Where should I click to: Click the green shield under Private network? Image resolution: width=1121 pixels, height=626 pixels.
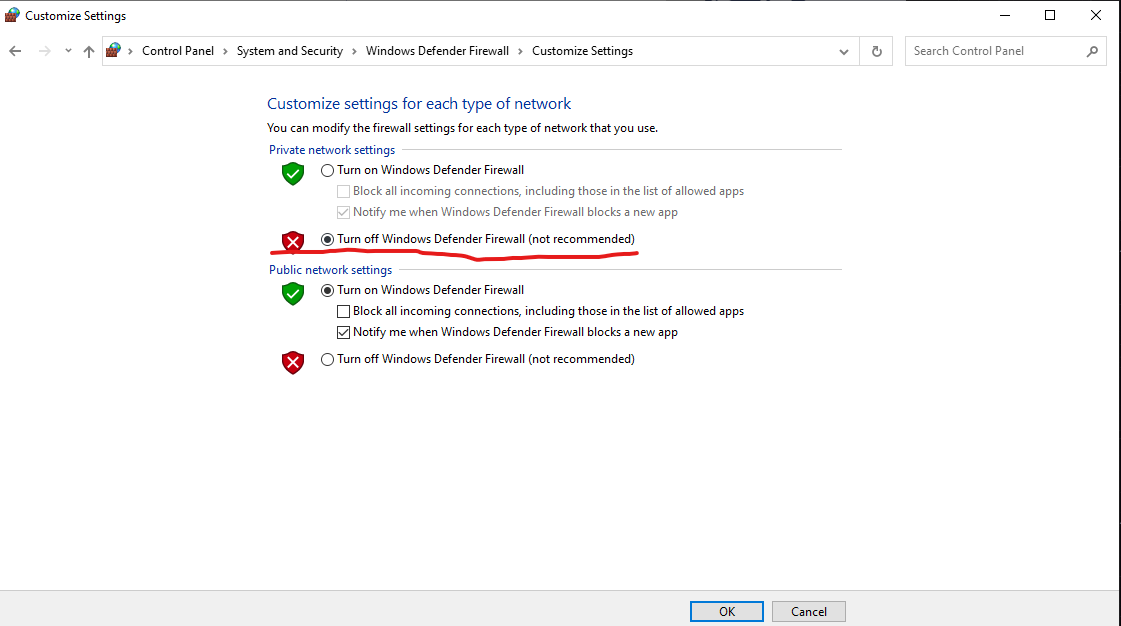coord(293,174)
